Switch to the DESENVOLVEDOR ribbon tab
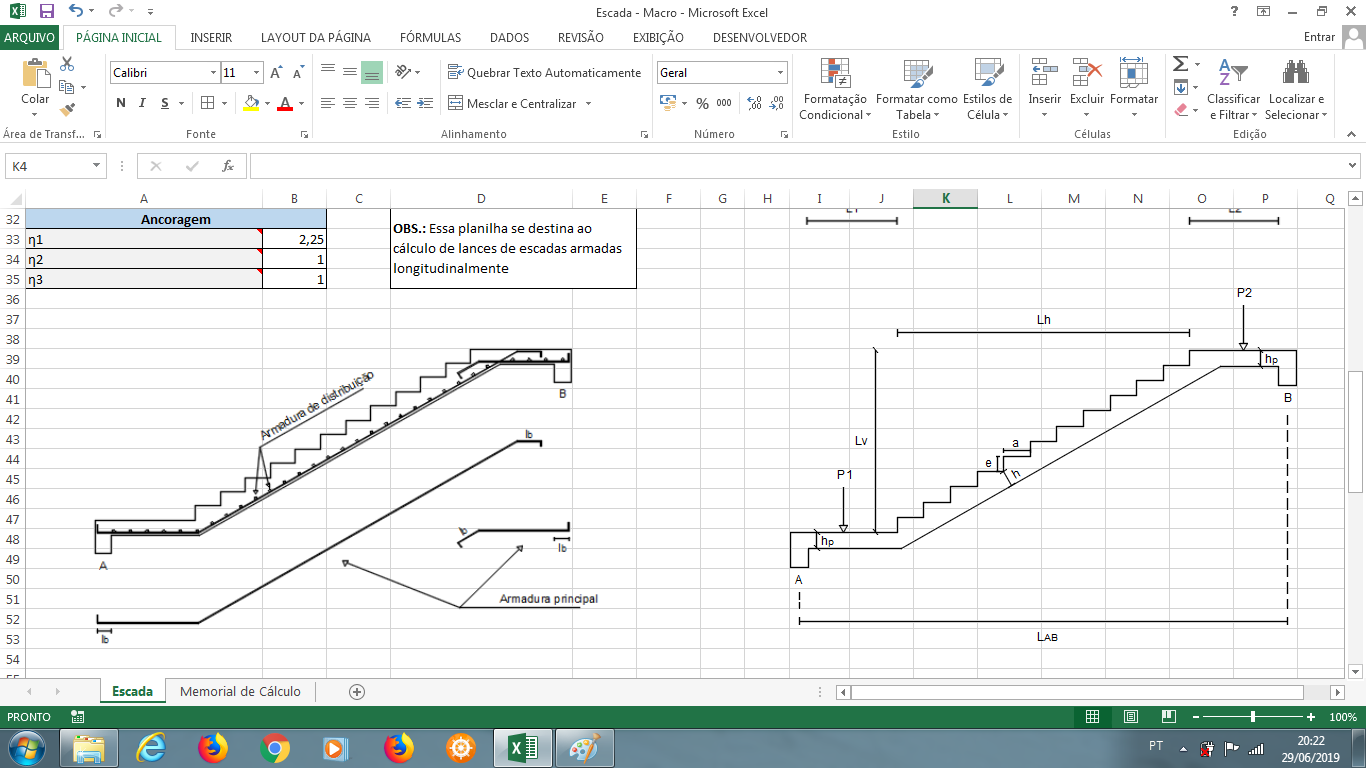 [x=760, y=37]
